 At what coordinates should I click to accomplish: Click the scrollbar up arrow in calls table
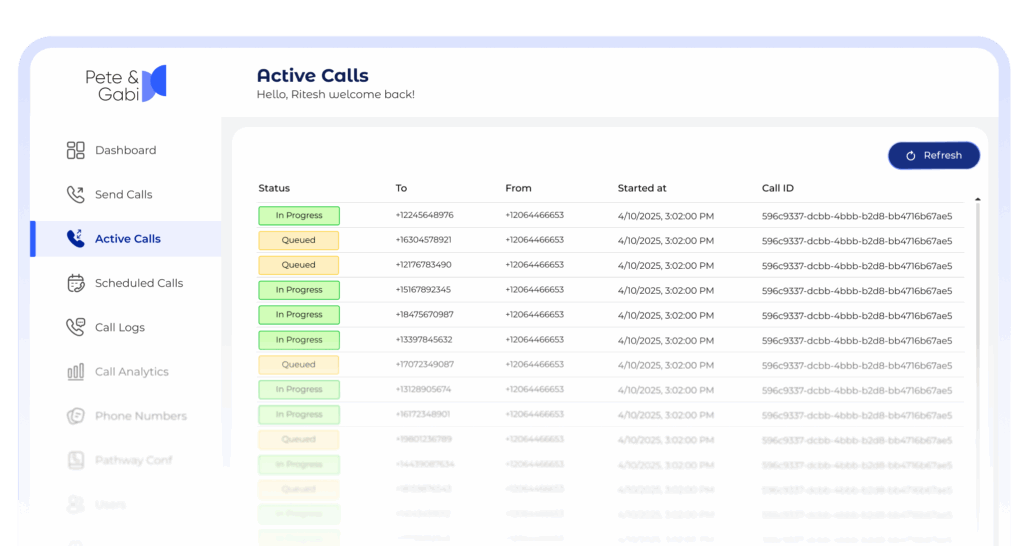click(x=977, y=200)
